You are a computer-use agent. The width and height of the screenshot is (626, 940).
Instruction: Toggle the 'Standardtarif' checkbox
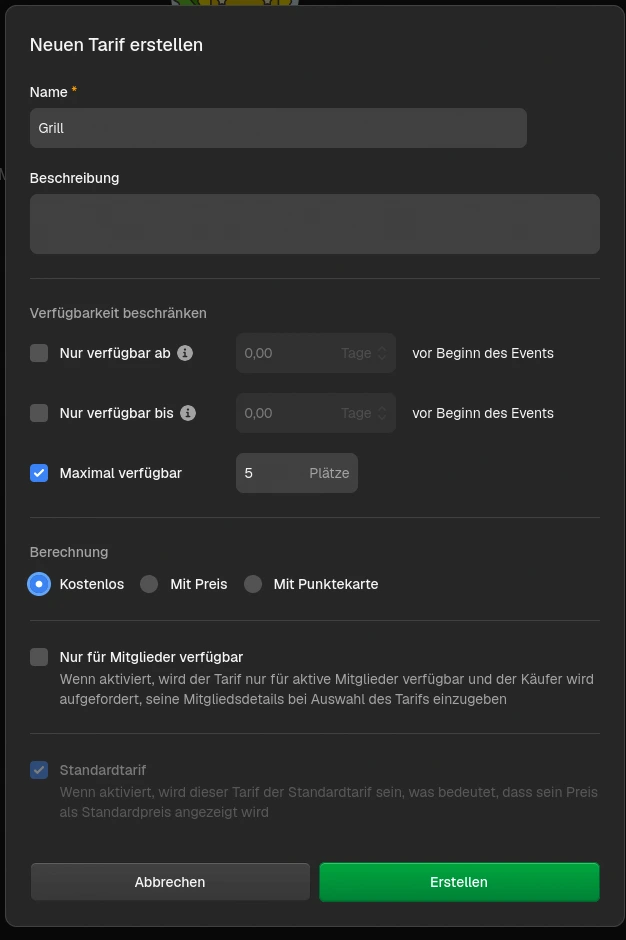[x=39, y=770]
